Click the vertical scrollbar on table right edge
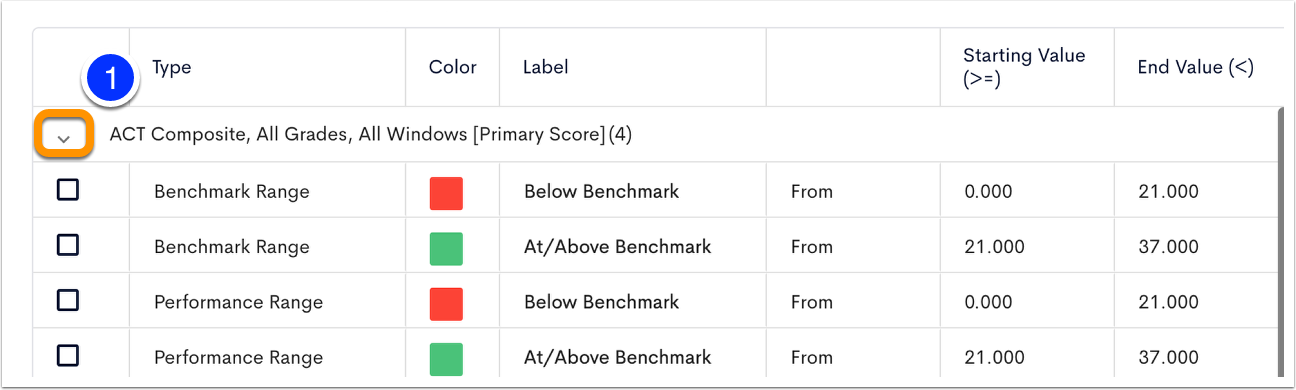 point(1279,240)
